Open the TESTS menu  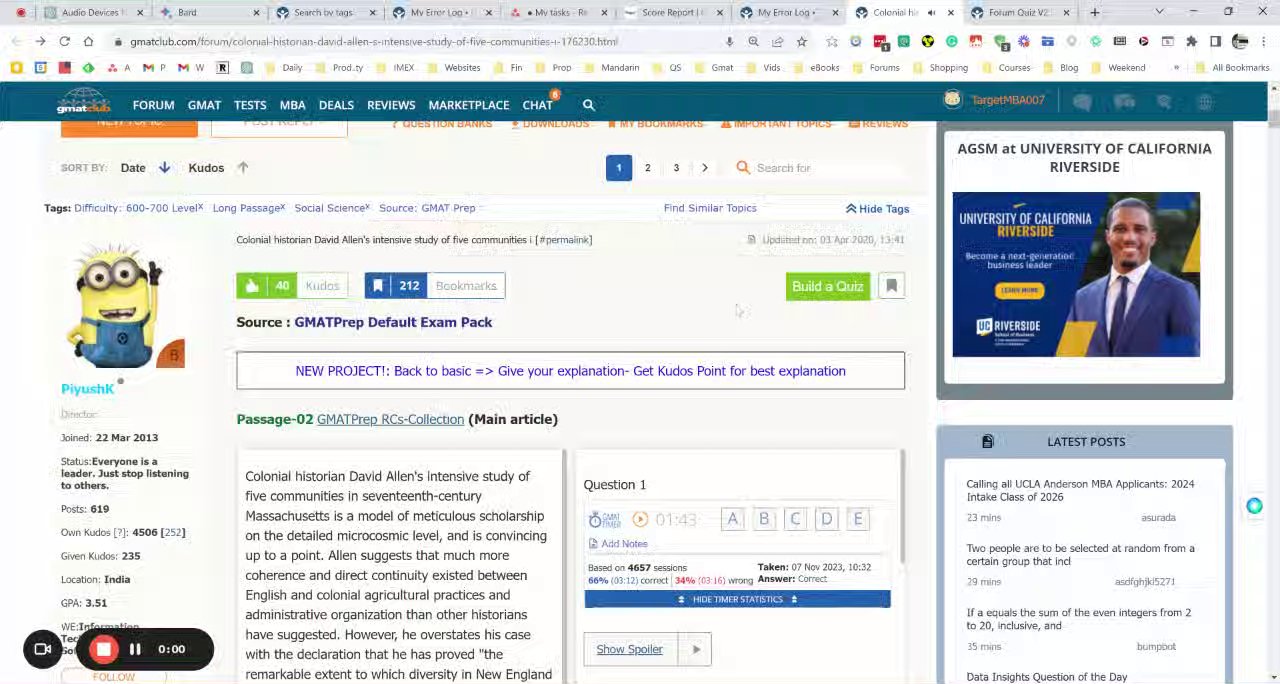click(x=250, y=105)
